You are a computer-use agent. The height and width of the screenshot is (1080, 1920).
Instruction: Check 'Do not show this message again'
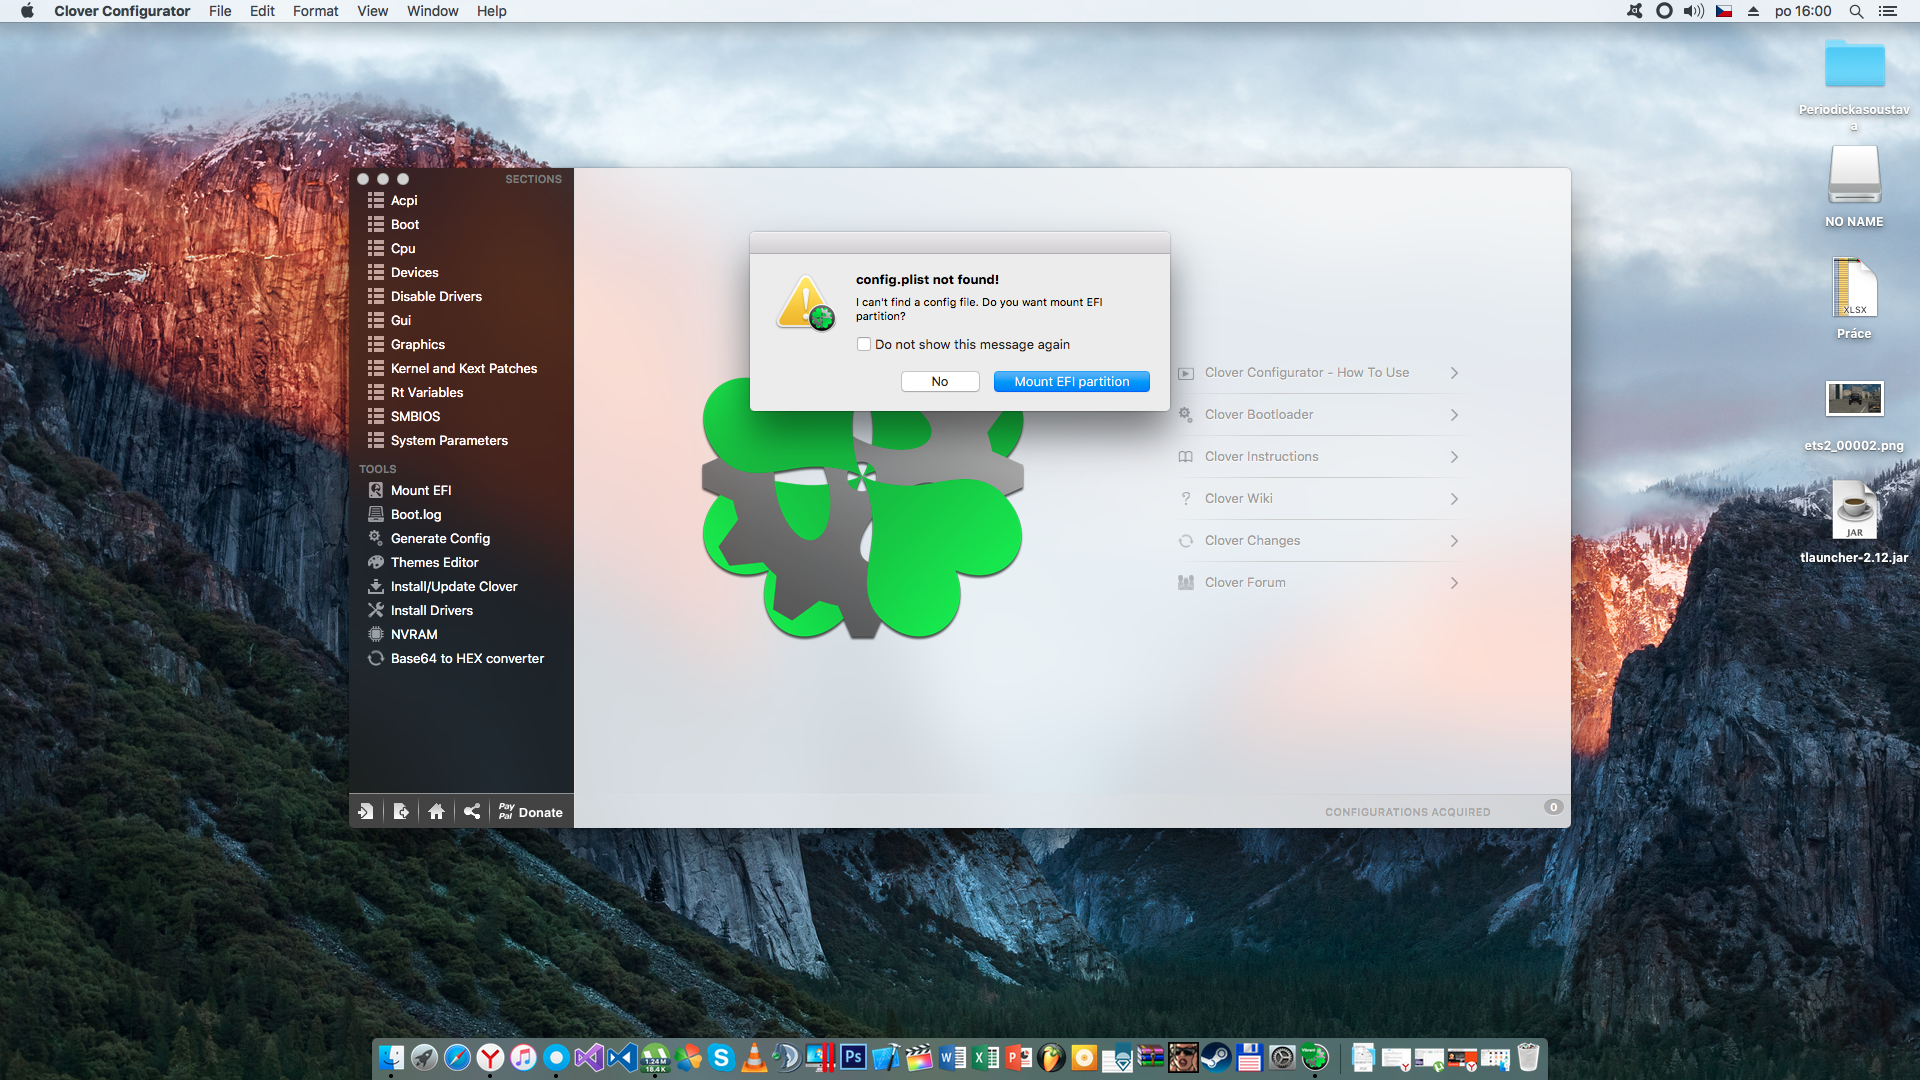(x=864, y=344)
